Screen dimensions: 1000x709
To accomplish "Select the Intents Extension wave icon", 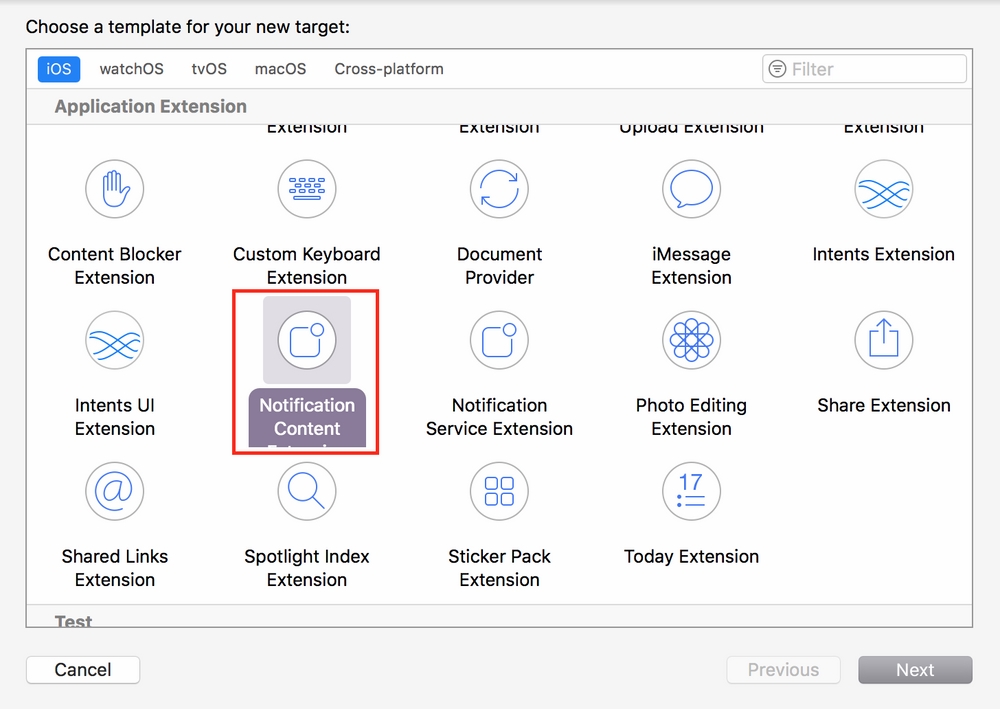I will 884,189.
